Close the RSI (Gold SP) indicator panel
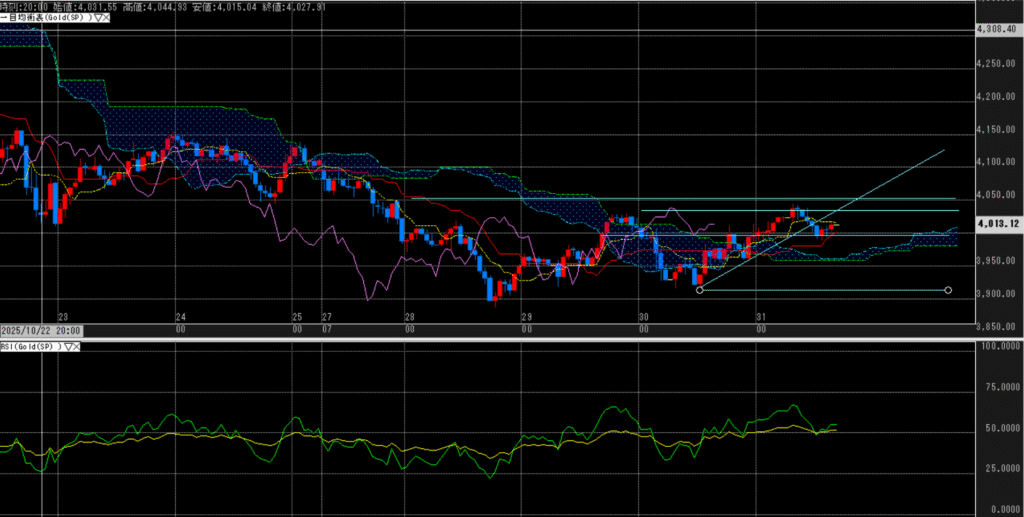This screenshot has height=517, width=1024. point(78,346)
